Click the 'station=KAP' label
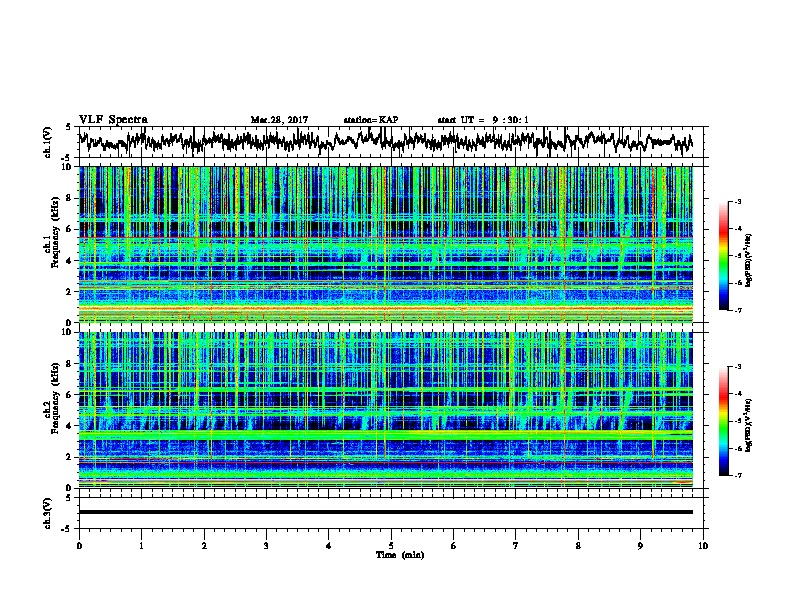The image size is (792, 612). (x=370, y=120)
